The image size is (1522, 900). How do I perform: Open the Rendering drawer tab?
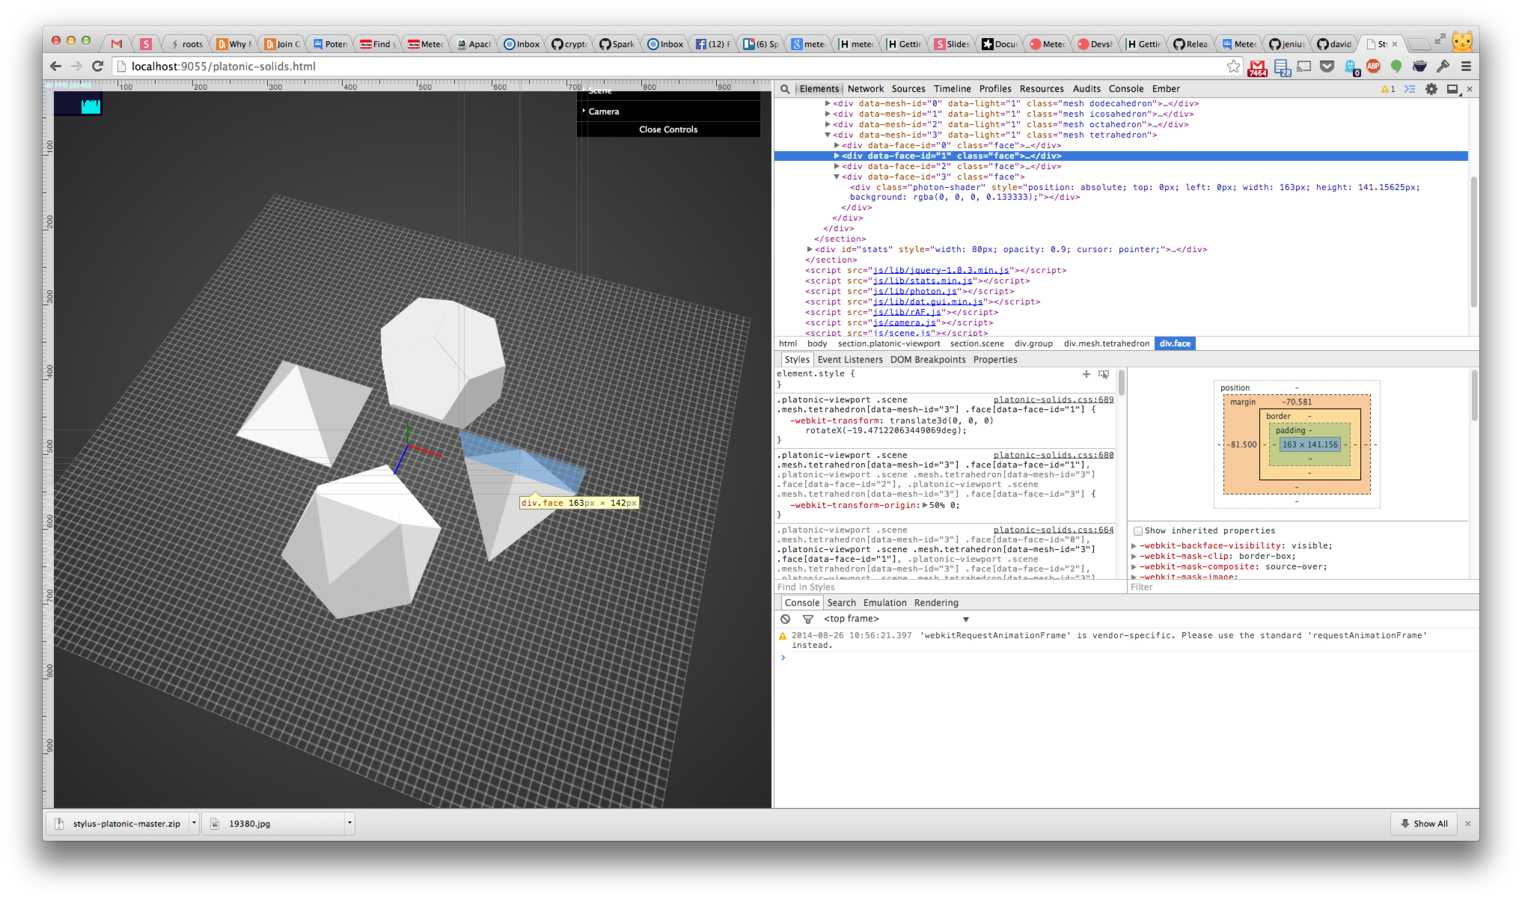pos(936,603)
